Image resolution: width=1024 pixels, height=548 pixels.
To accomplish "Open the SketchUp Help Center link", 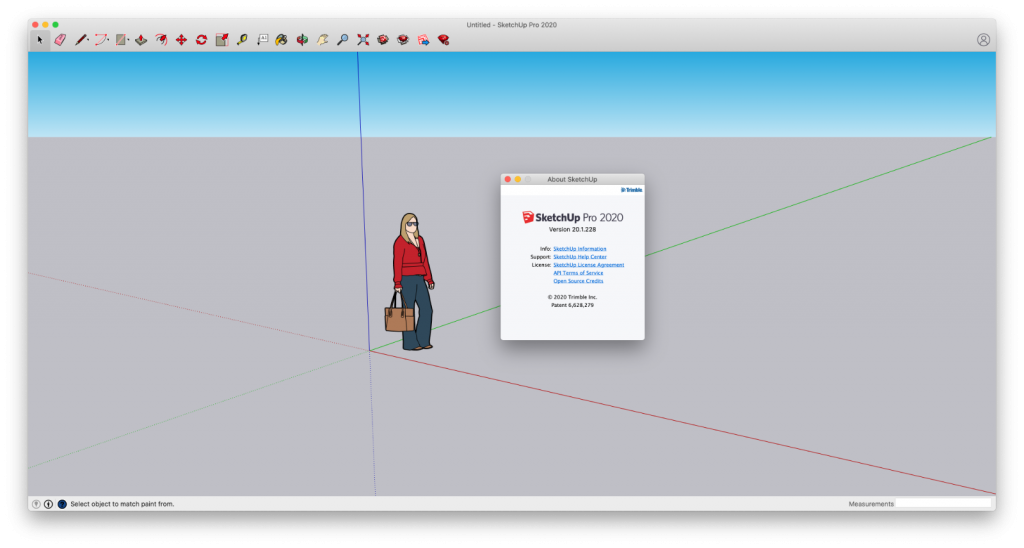I will 580,257.
